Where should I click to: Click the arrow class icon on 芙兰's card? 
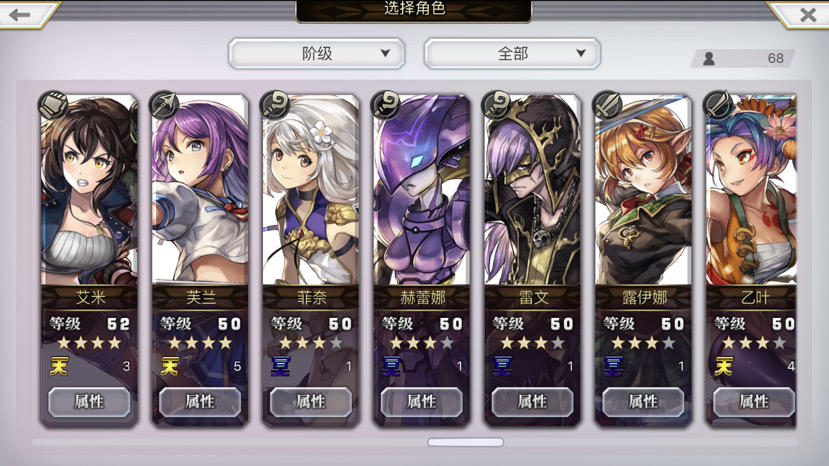coord(164,105)
